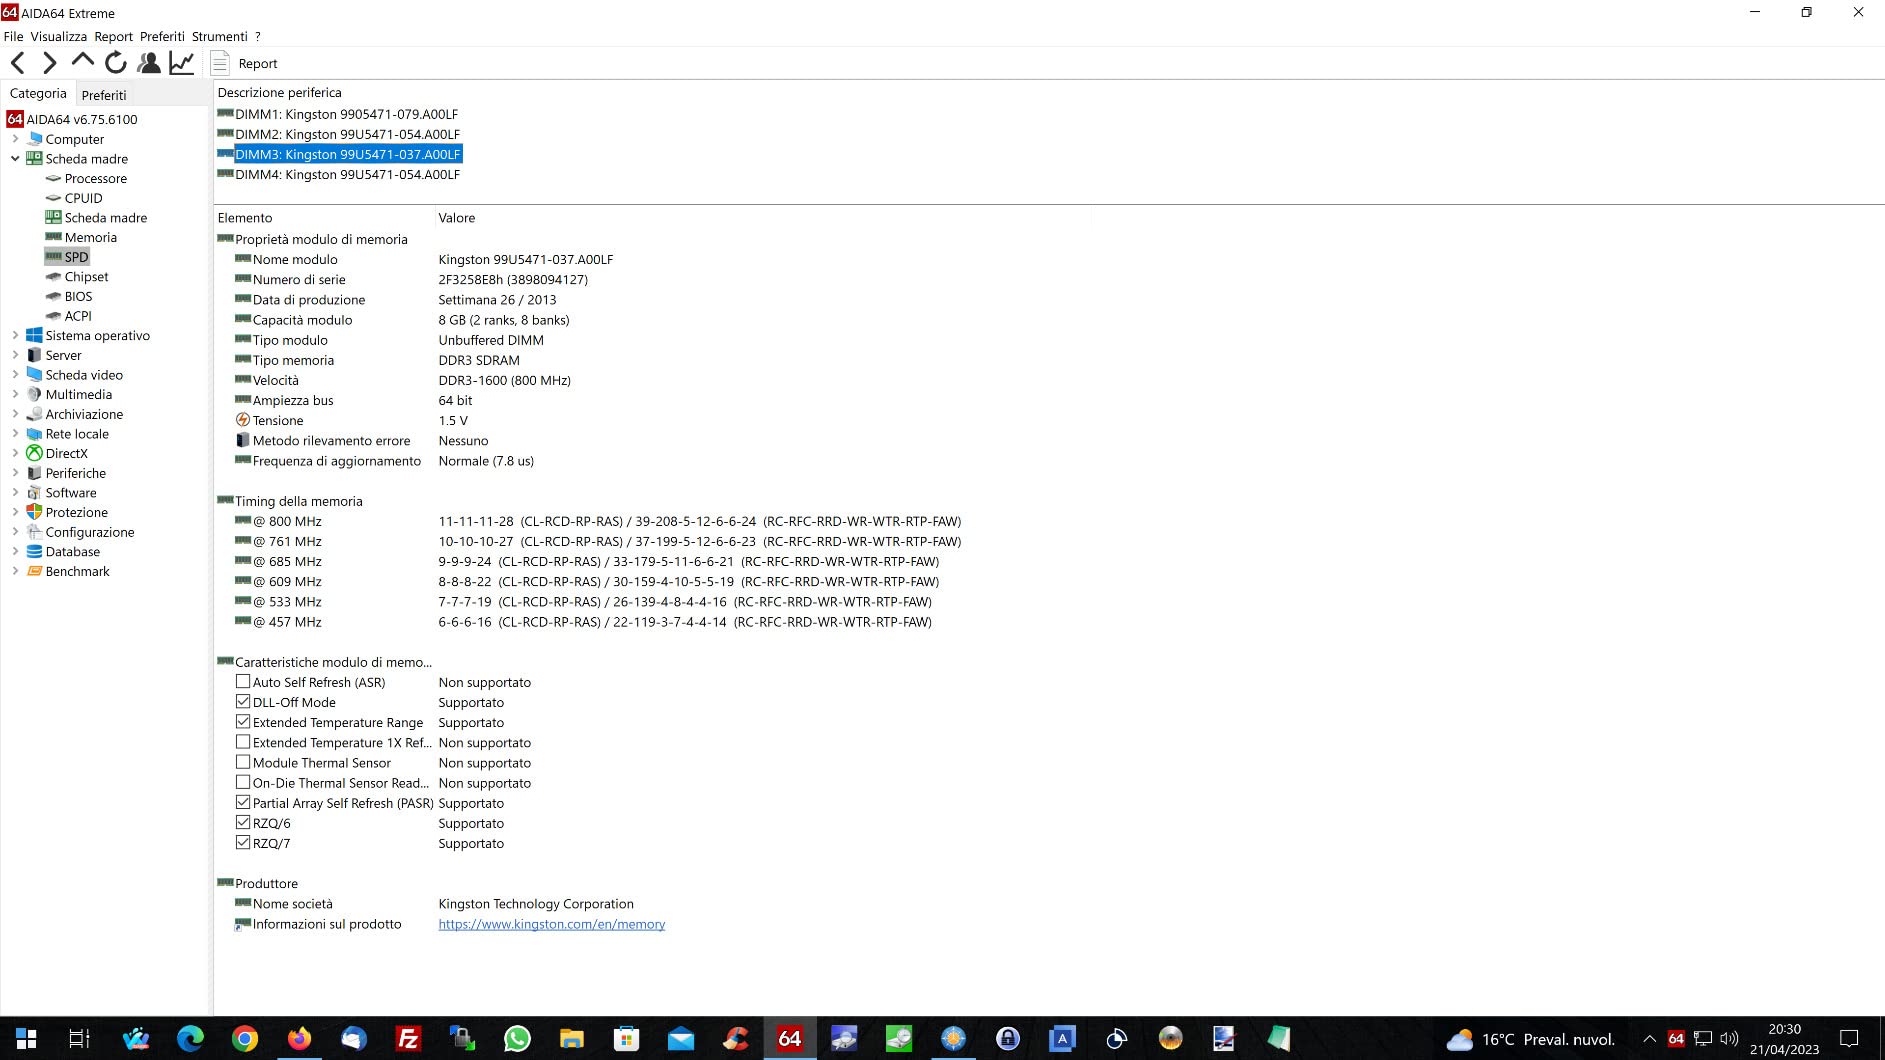This screenshot has width=1885, height=1060.
Task: Open the ACPI tree entry
Action: (78, 316)
